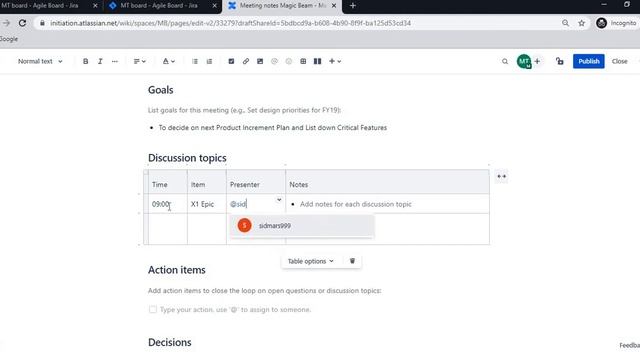Close the editor

(619, 61)
